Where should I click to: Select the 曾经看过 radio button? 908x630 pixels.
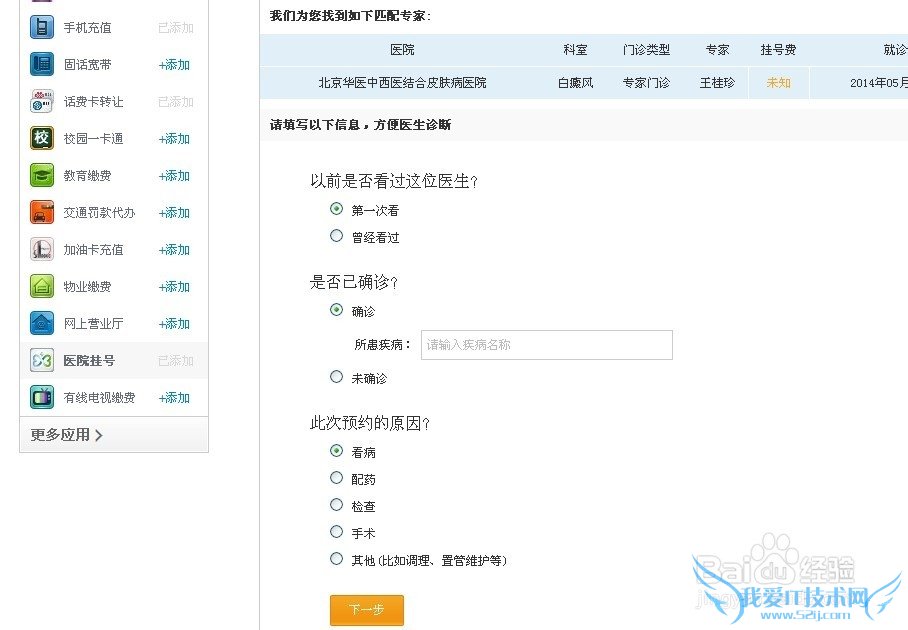pos(336,236)
